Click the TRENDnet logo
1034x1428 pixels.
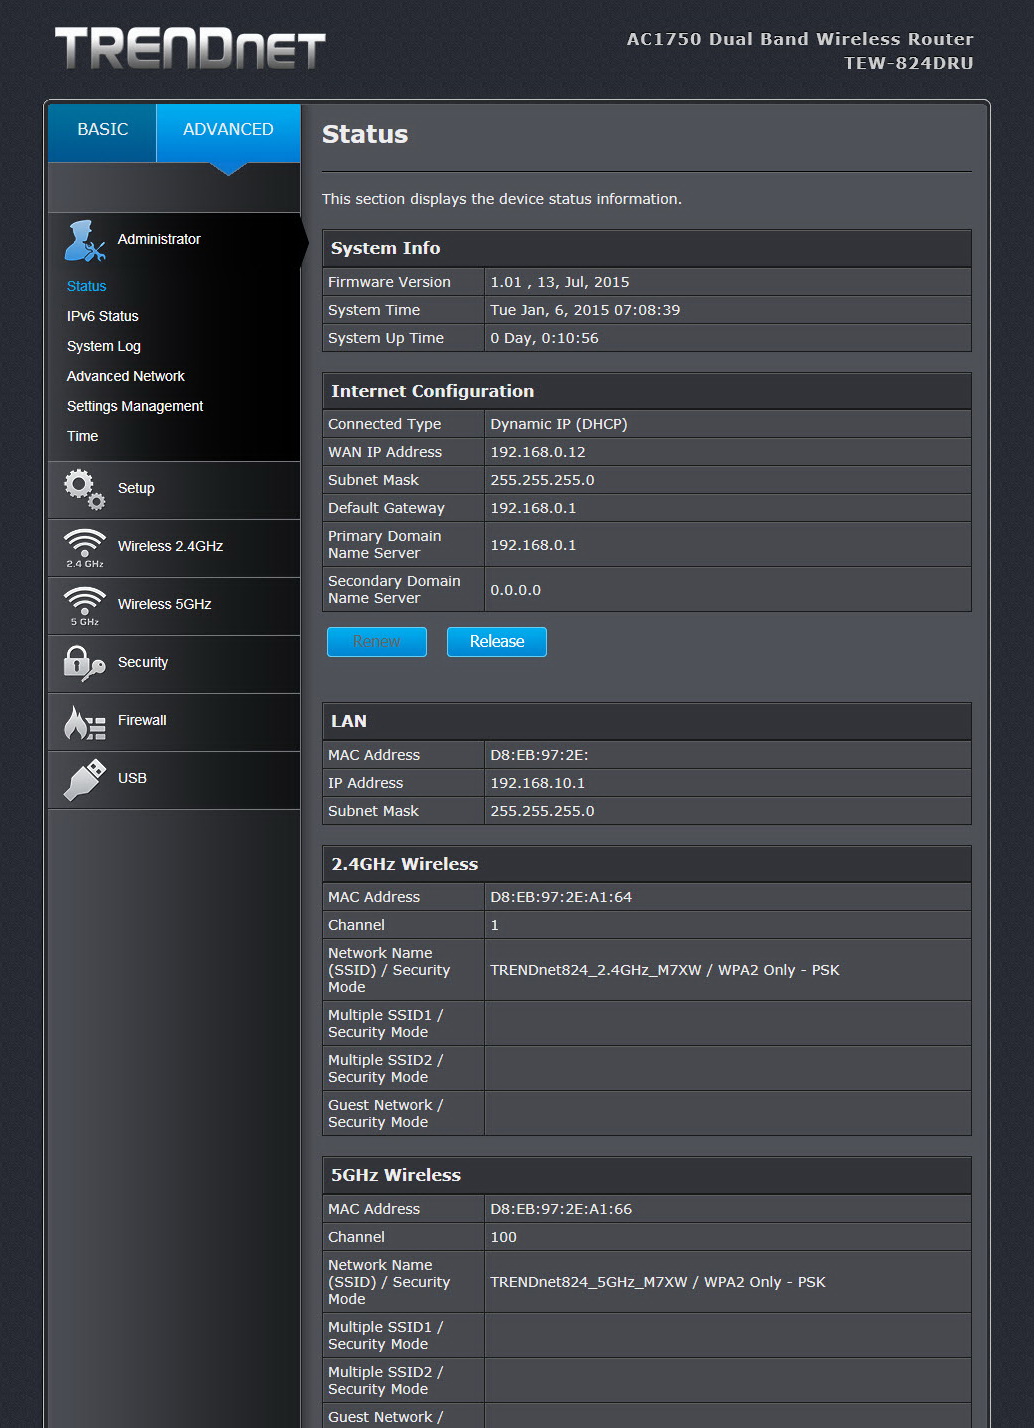[190, 48]
